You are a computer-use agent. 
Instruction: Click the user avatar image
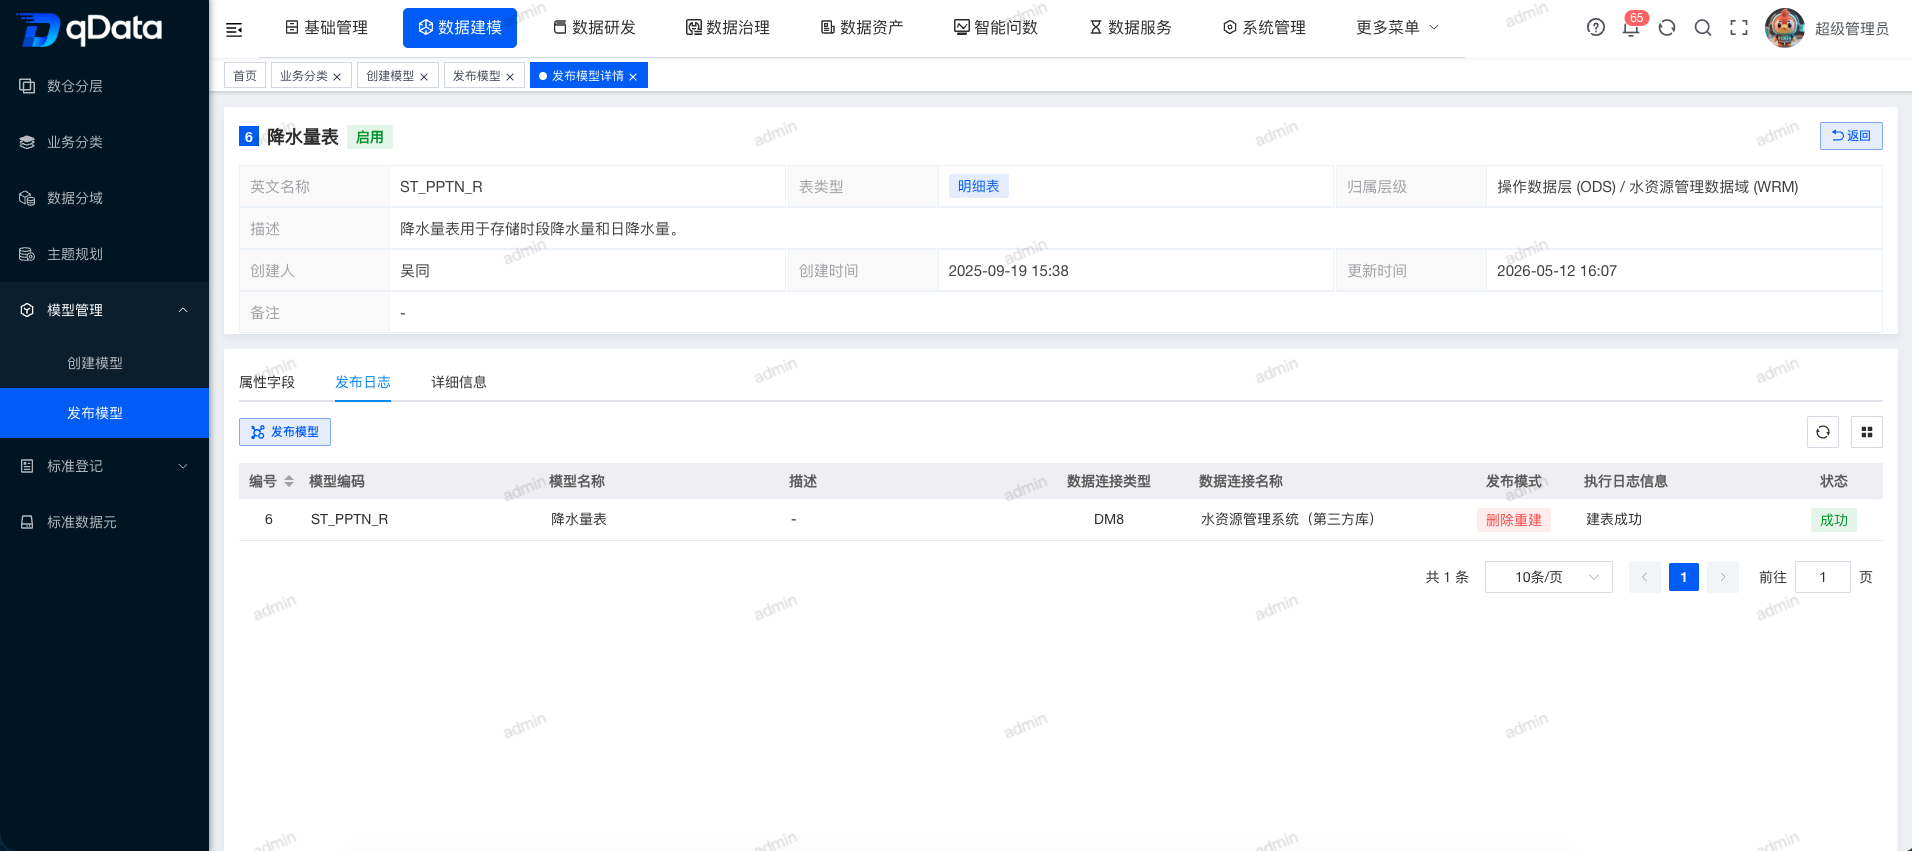click(1785, 28)
